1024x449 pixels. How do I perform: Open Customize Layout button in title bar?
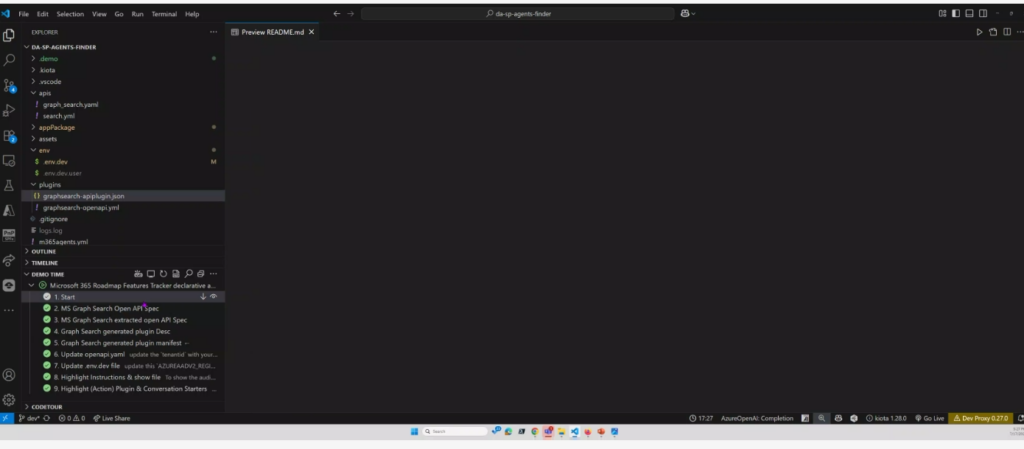click(942, 14)
